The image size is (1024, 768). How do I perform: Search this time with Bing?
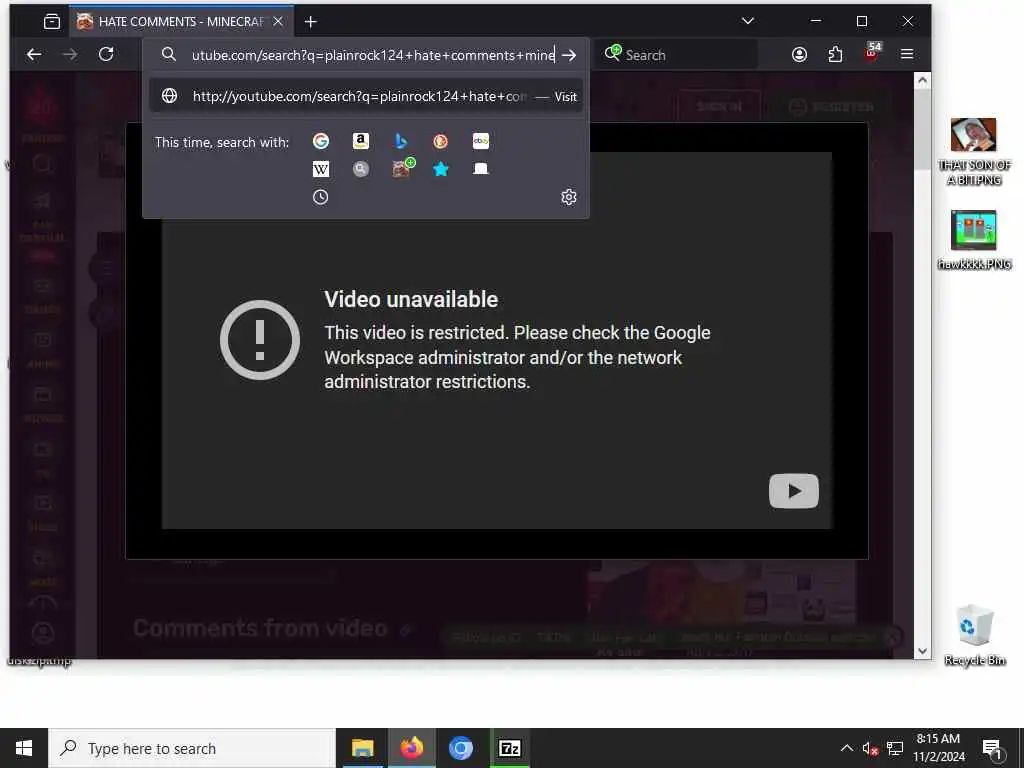click(x=400, y=141)
